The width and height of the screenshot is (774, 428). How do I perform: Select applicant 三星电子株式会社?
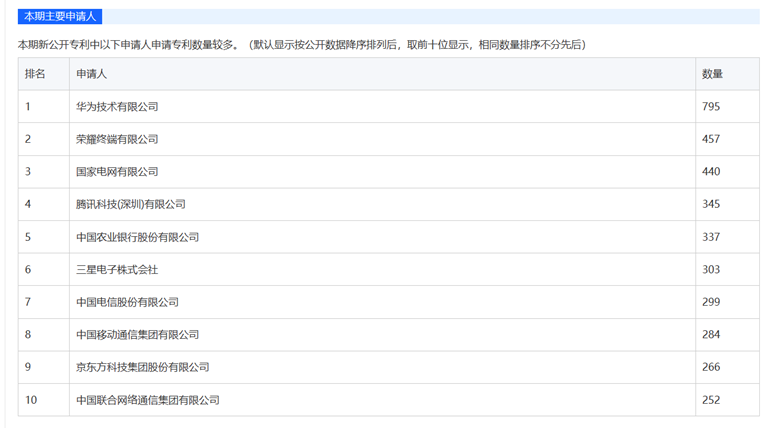[x=117, y=270]
